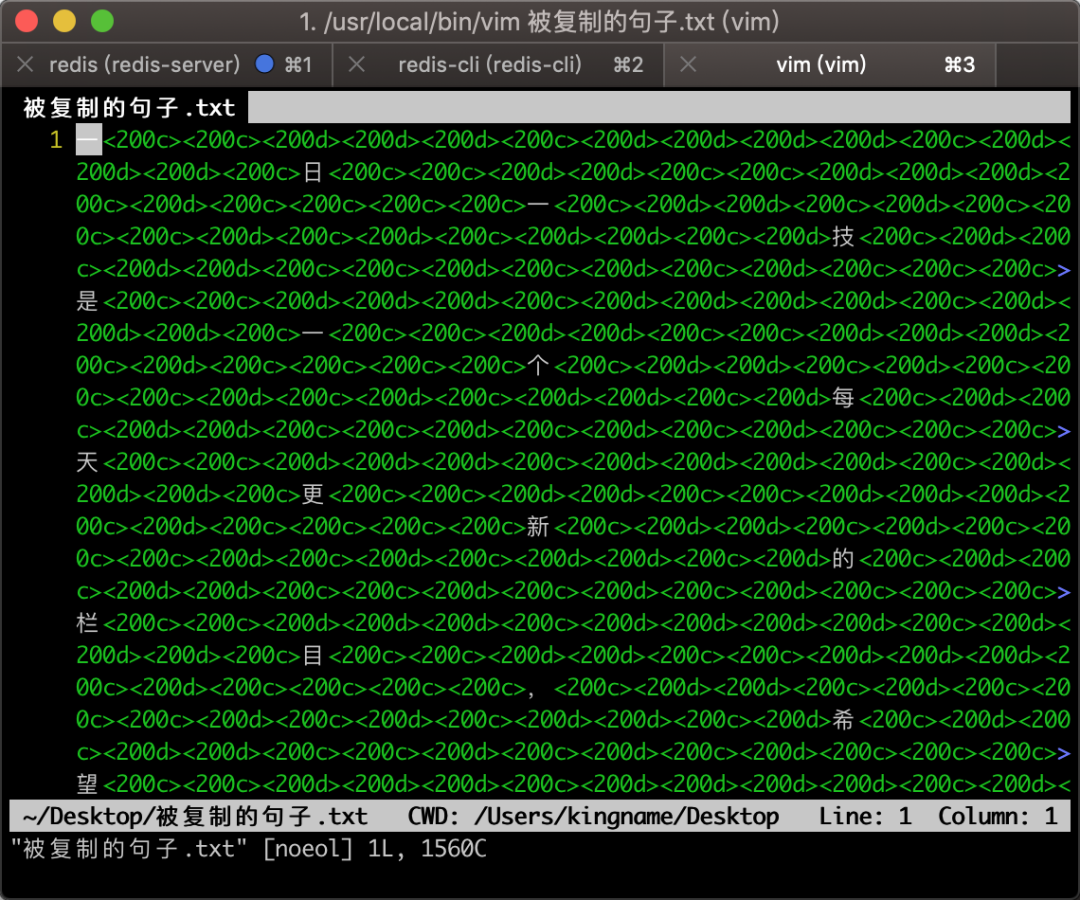This screenshot has height=900, width=1080.
Task: Click the character 个 in the text
Action: click(x=538, y=366)
